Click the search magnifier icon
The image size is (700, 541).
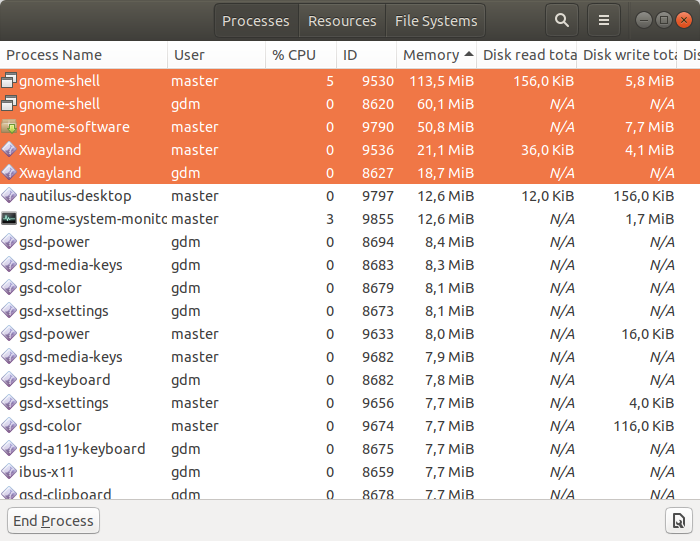562,20
